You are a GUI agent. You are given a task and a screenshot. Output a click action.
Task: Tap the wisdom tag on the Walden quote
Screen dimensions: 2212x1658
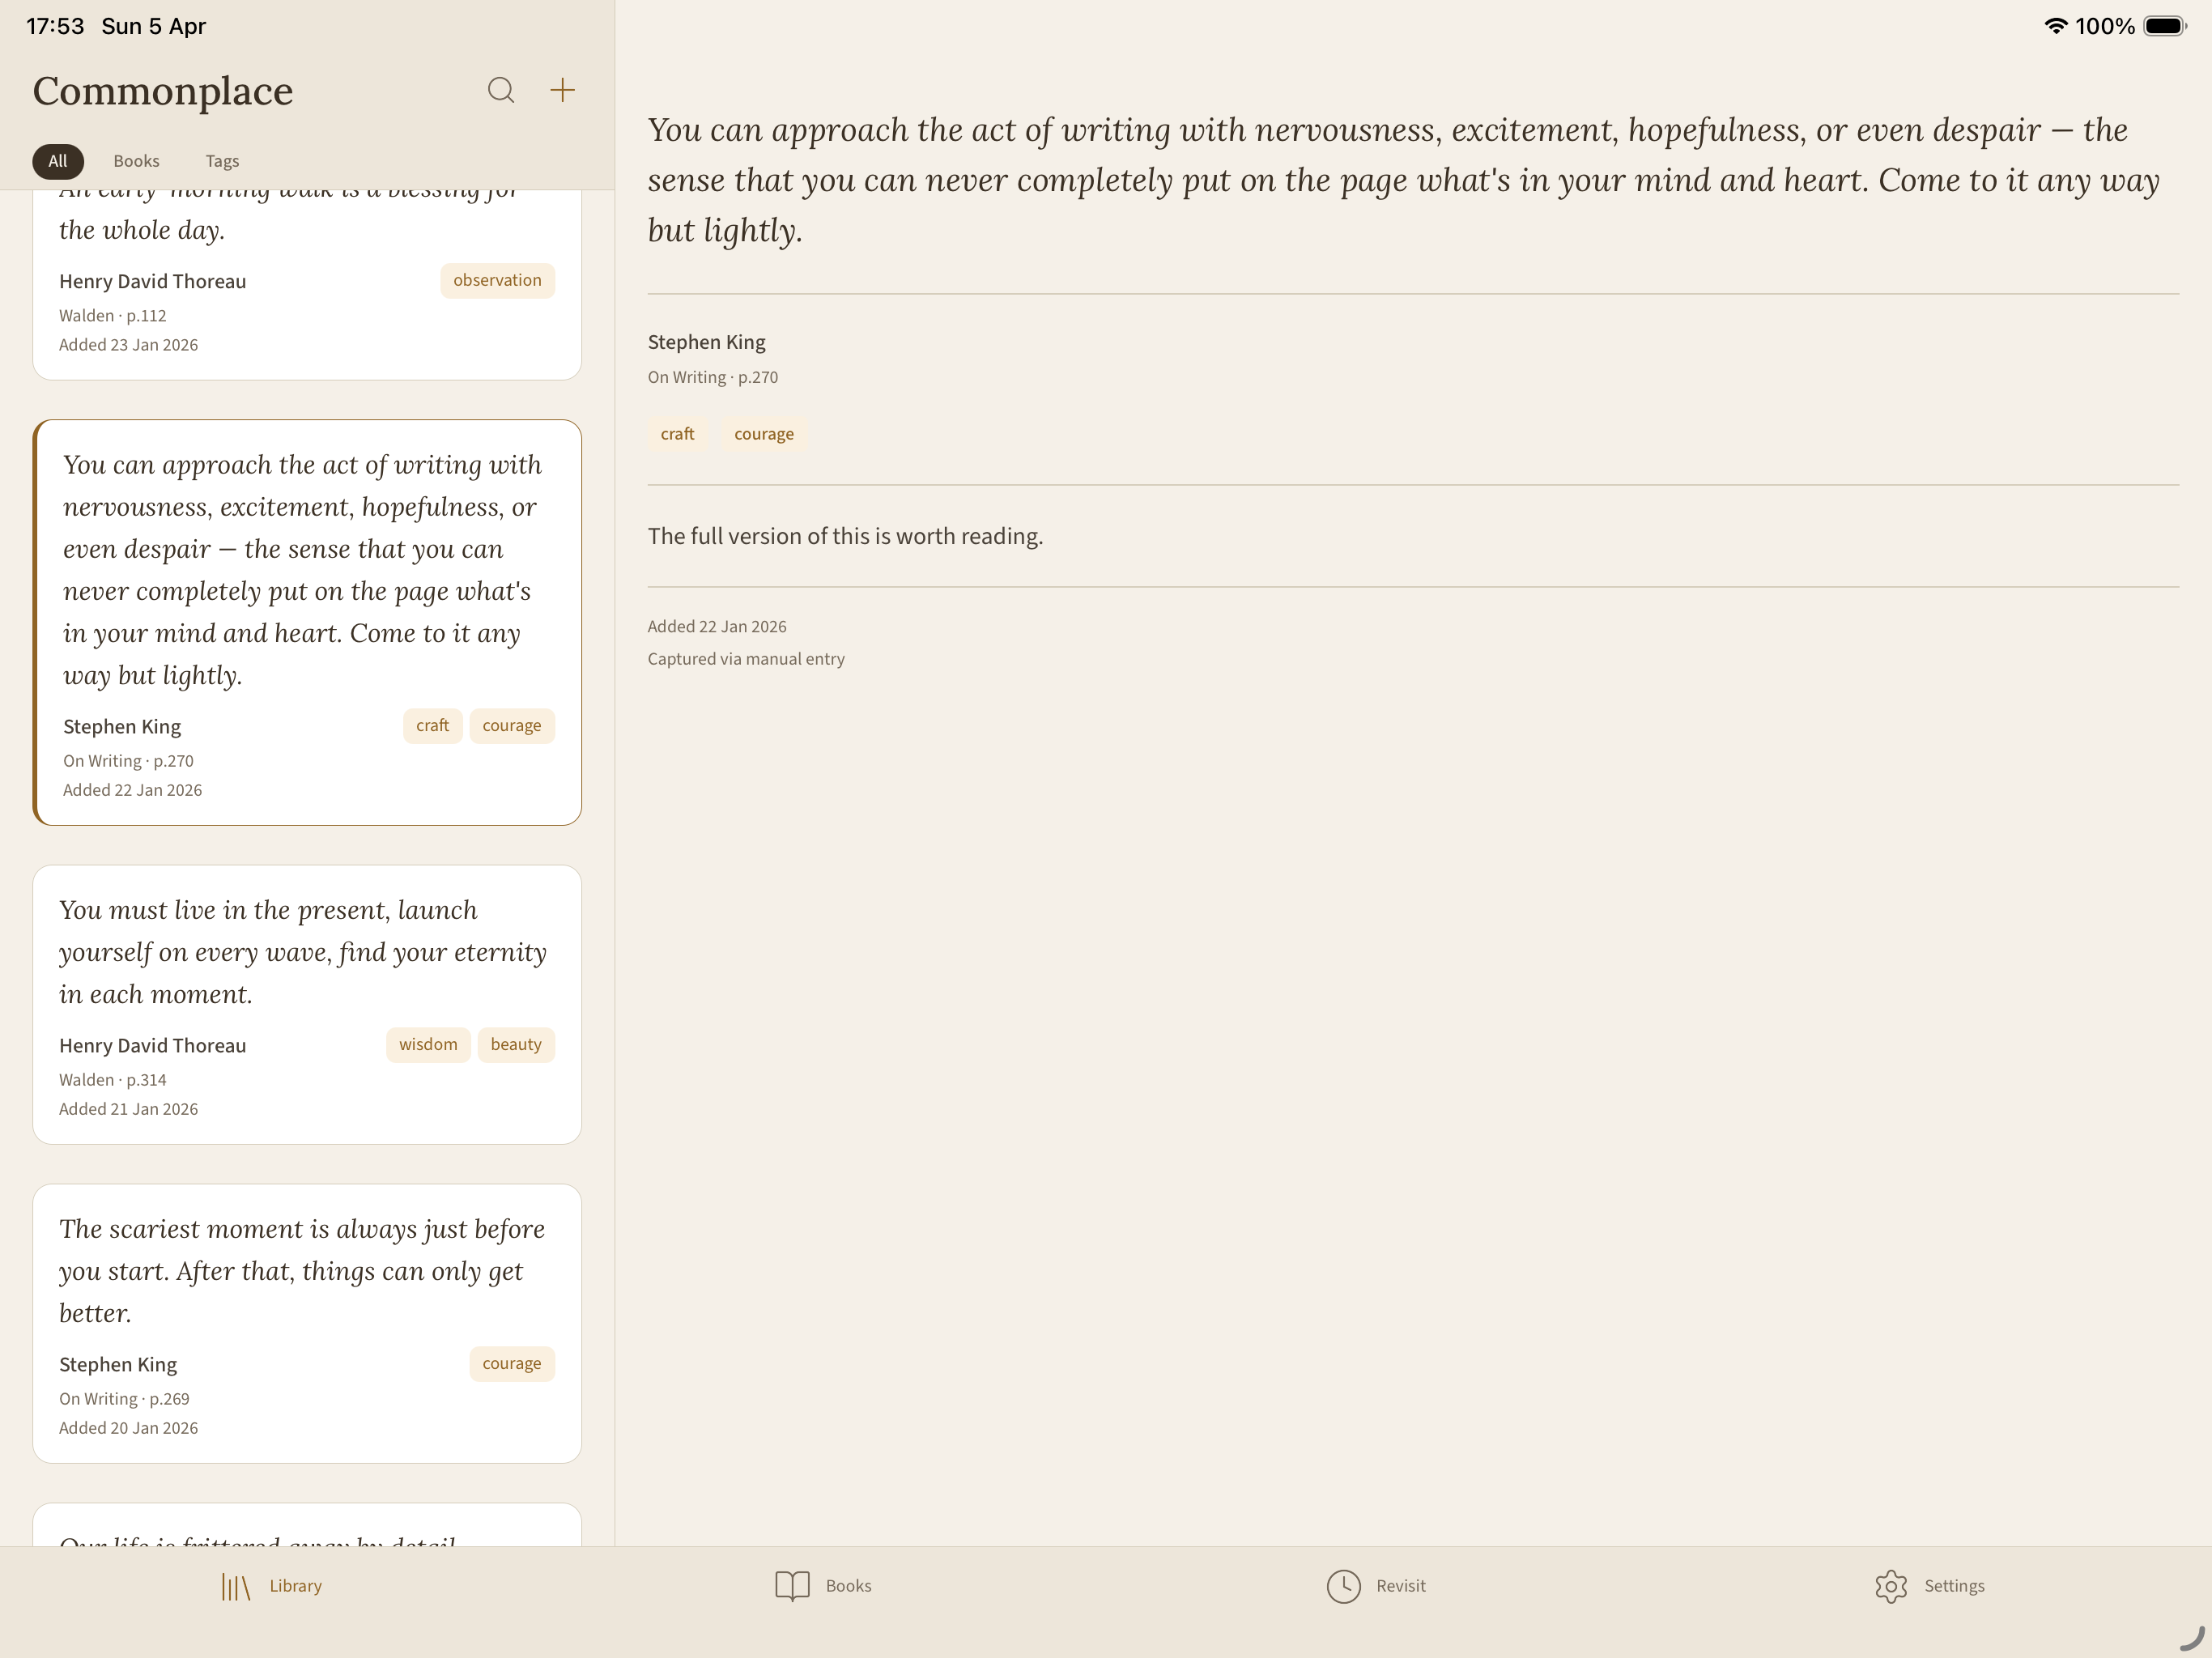coord(427,1044)
